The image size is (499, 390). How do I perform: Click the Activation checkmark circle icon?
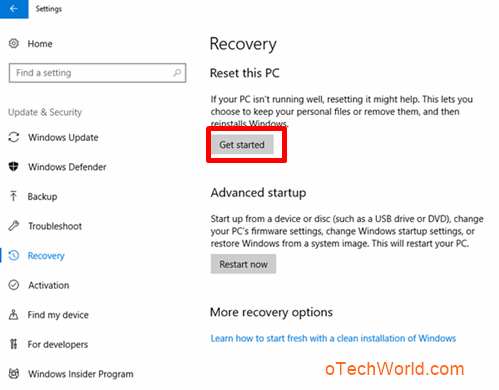(x=14, y=285)
